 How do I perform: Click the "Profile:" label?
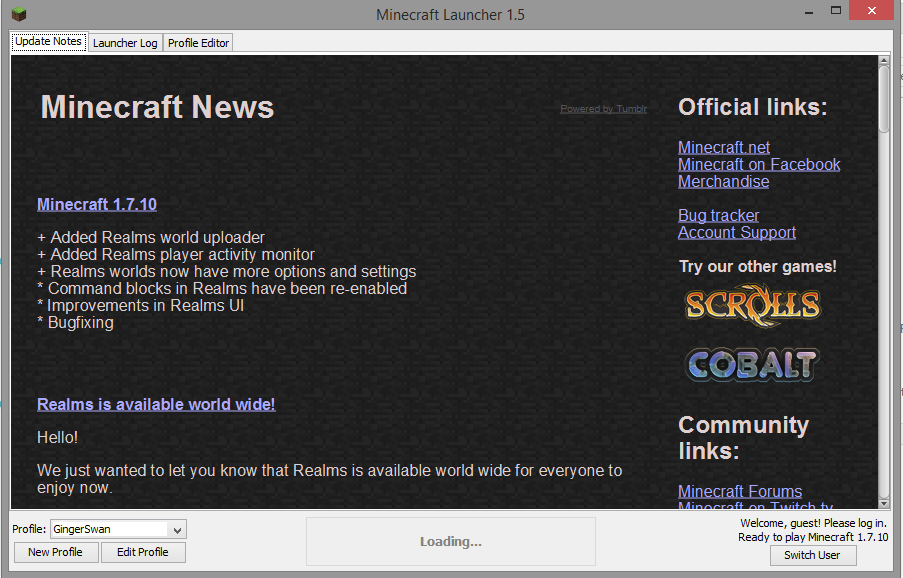click(29, 529)
